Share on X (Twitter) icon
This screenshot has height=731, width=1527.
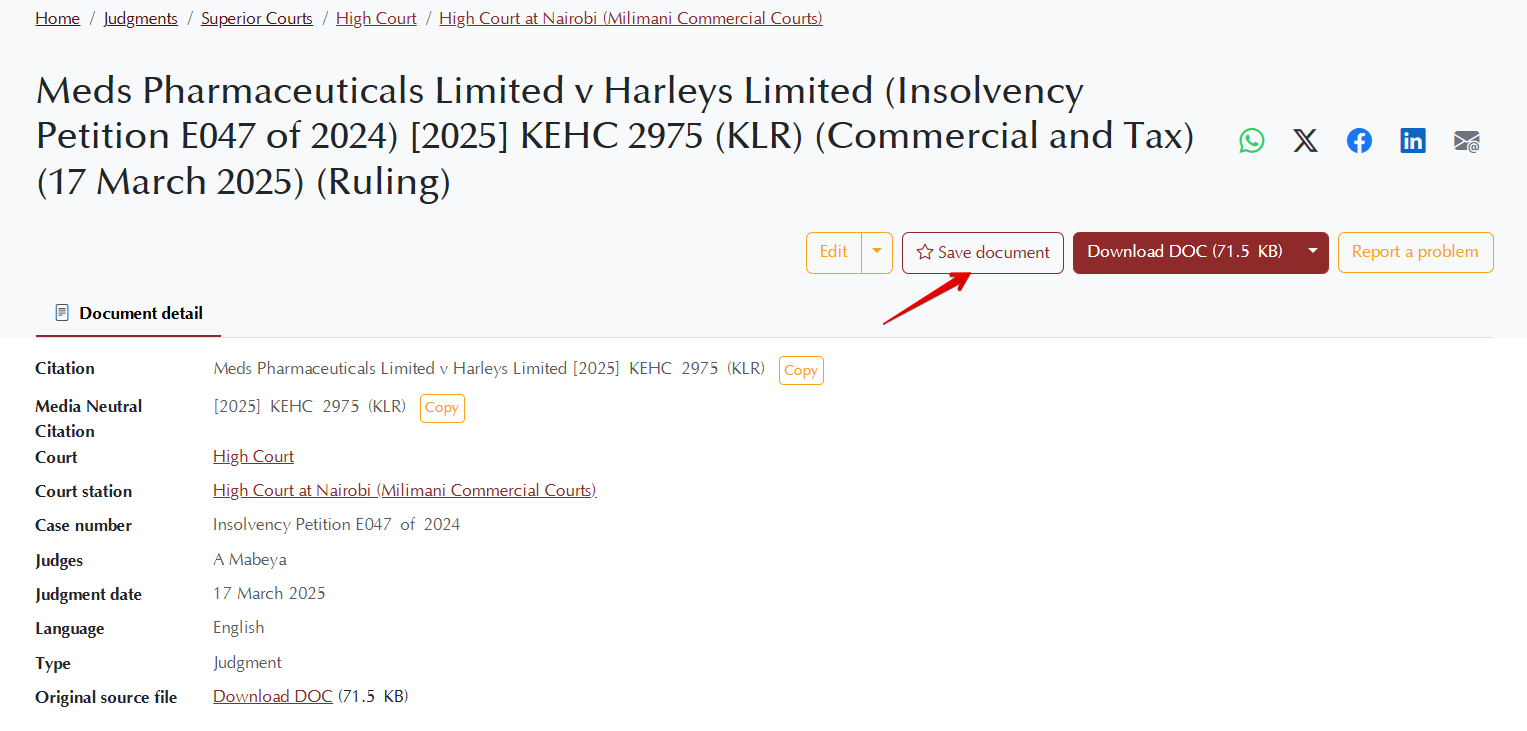[1305, 141]
